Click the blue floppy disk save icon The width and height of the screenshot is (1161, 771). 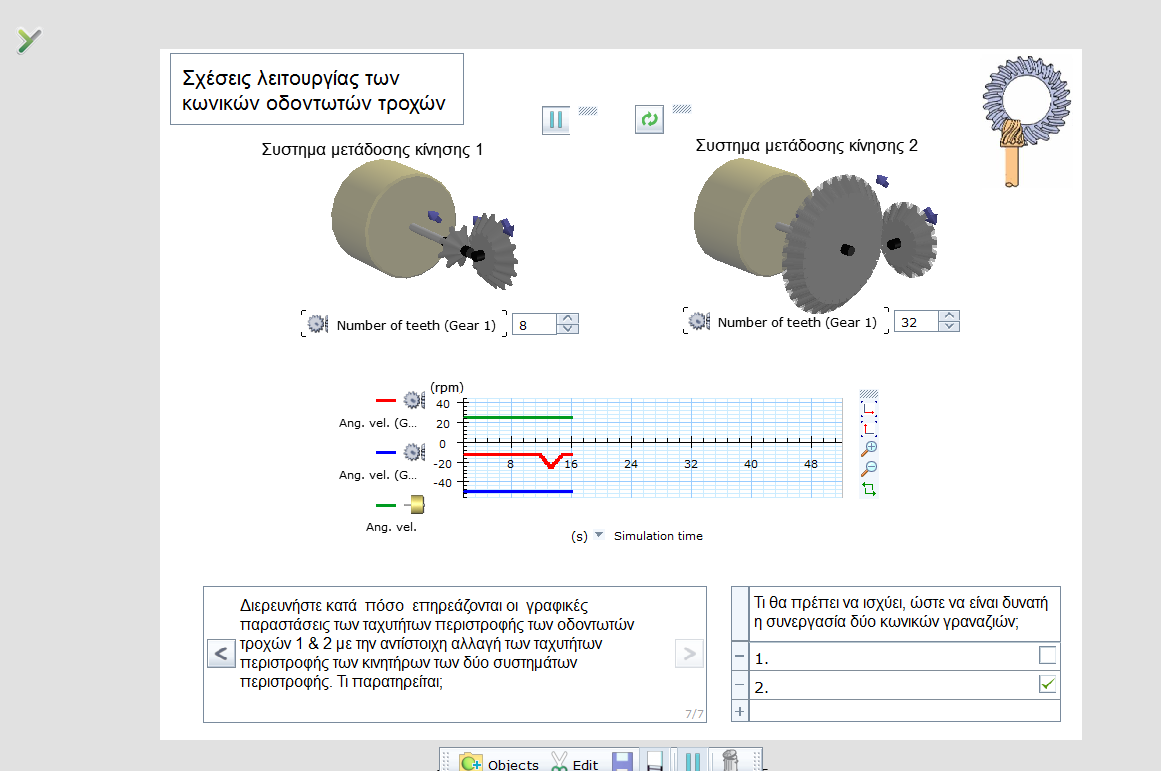pos(623,762)
